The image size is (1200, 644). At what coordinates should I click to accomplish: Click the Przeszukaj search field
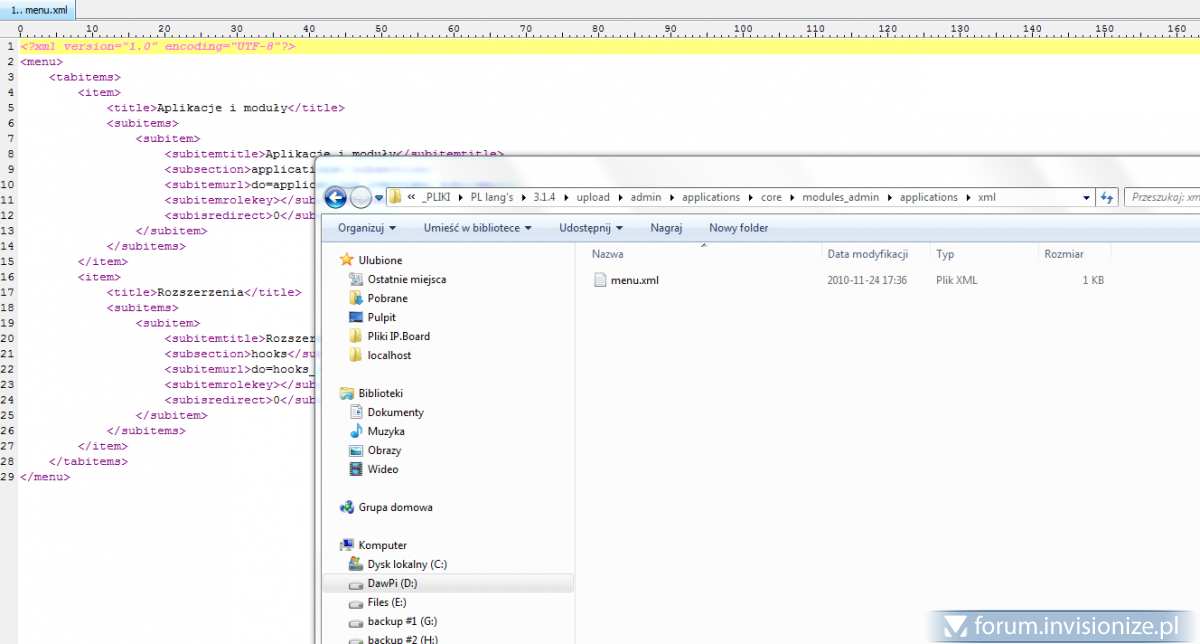pyautogui.click(x=1162, y=198)
